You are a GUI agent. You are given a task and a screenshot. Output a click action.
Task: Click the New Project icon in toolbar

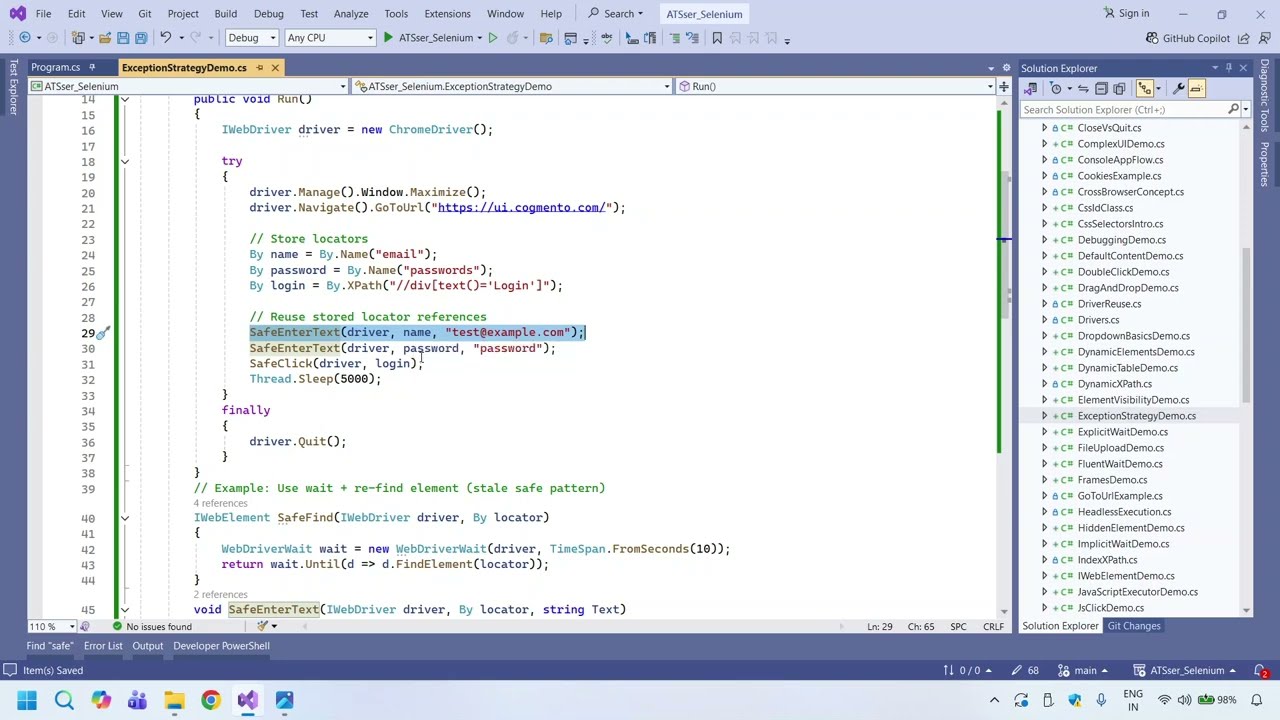click(78, 38)
